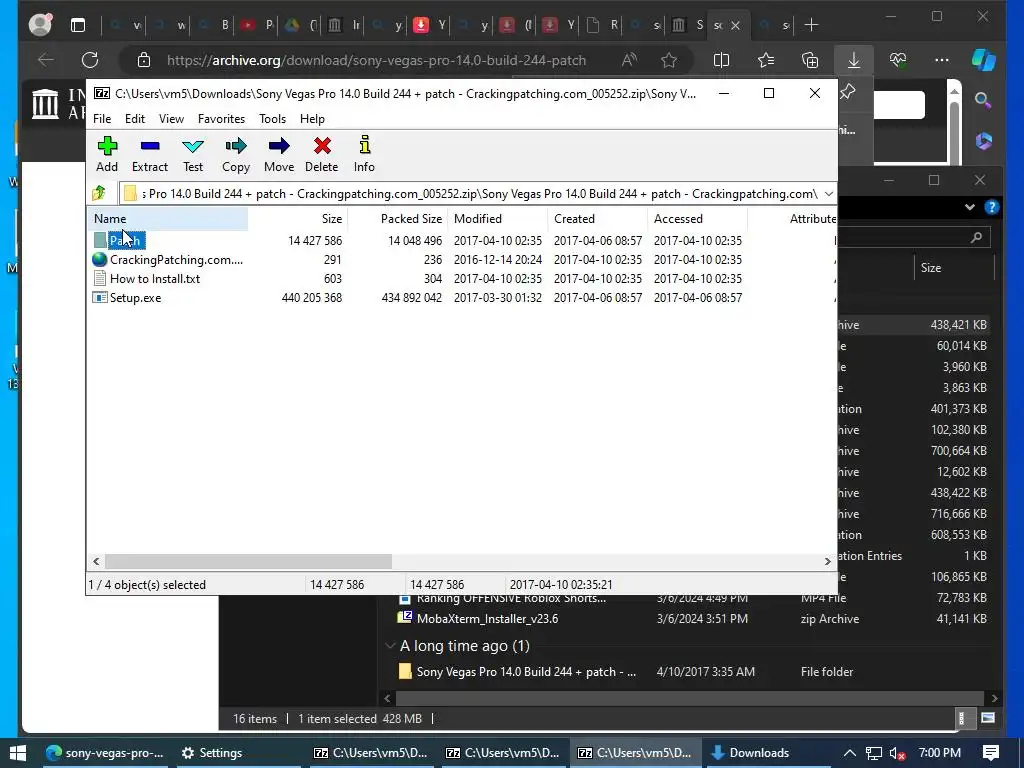Close the active Edge tab
The image size is (1024, 768).
[x=735, y=25]
